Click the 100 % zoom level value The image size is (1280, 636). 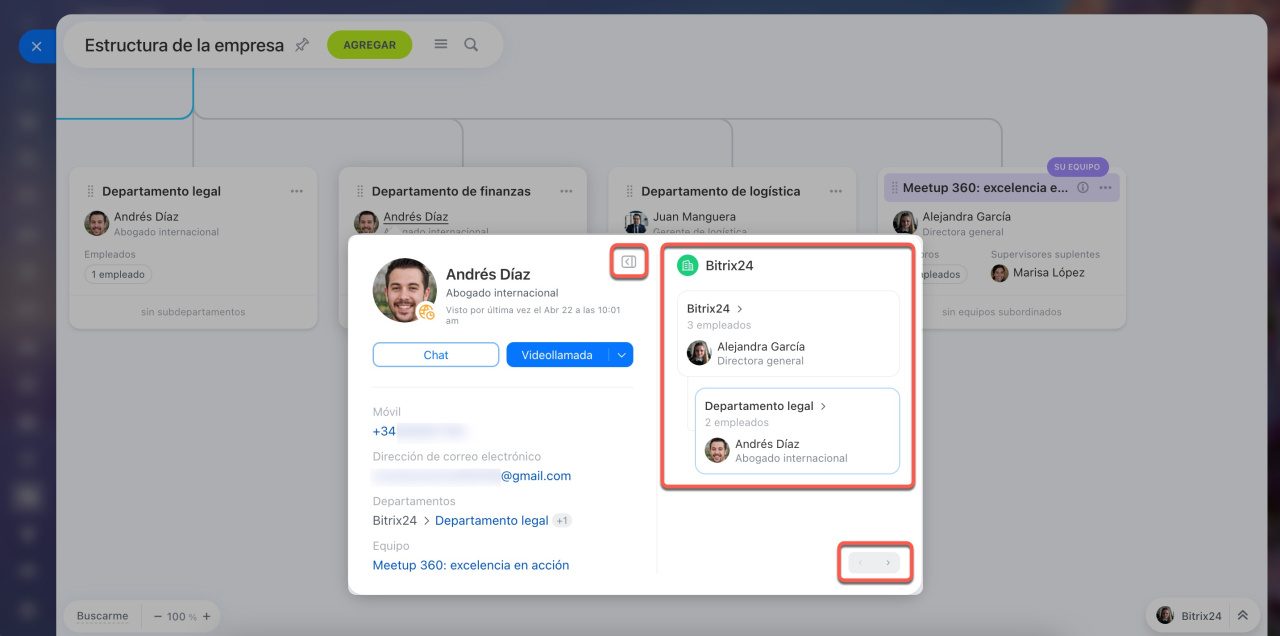pyautogui.click(x=182, y=616)
